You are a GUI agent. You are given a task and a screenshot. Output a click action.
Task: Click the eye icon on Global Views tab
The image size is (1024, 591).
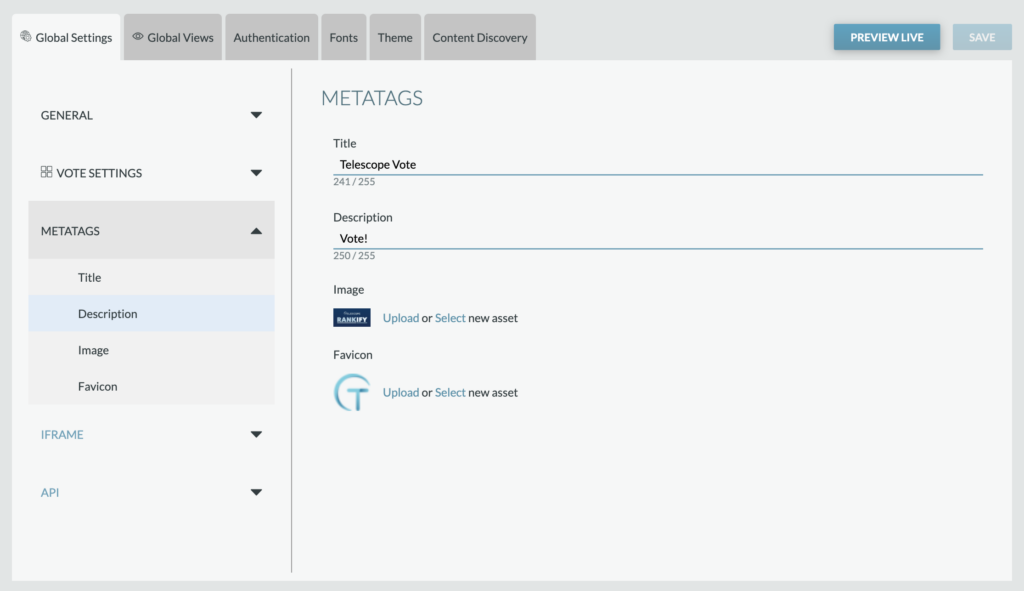pyautogui.click(x=138, y=37)
